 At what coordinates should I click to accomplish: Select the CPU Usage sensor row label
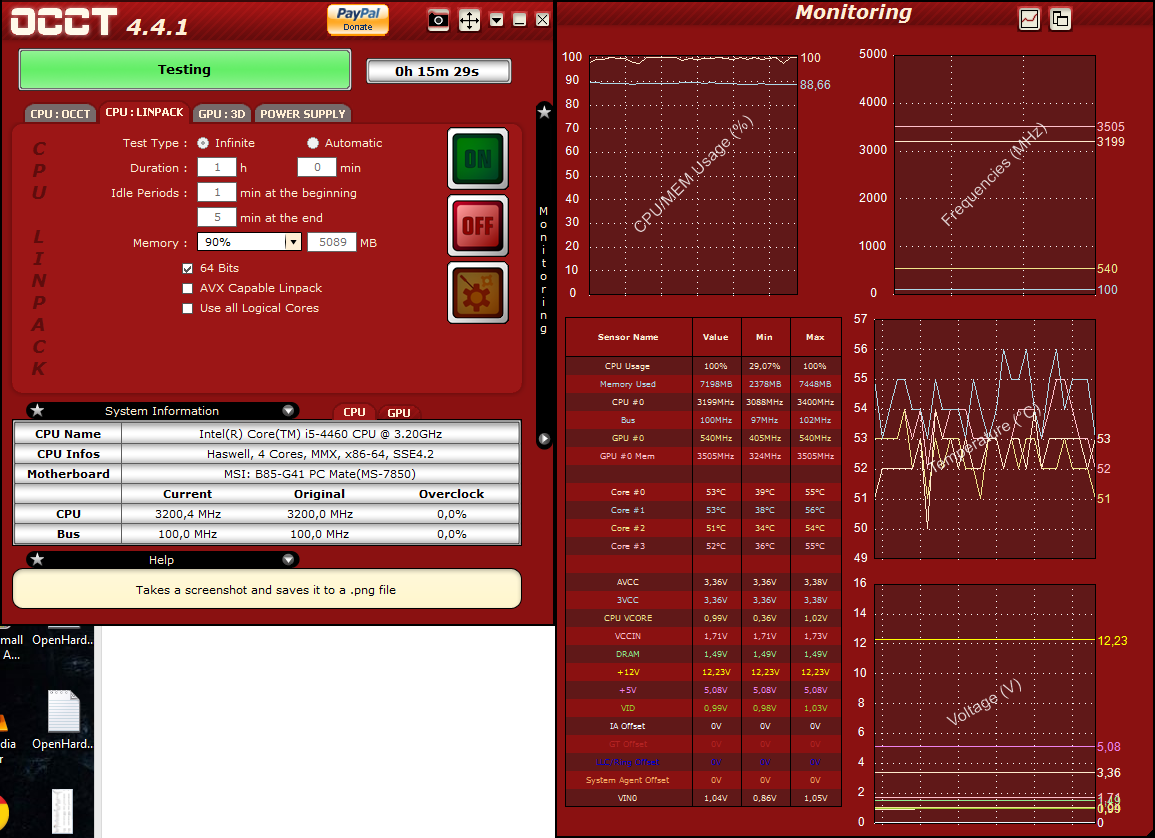click(x=628, y=366)
